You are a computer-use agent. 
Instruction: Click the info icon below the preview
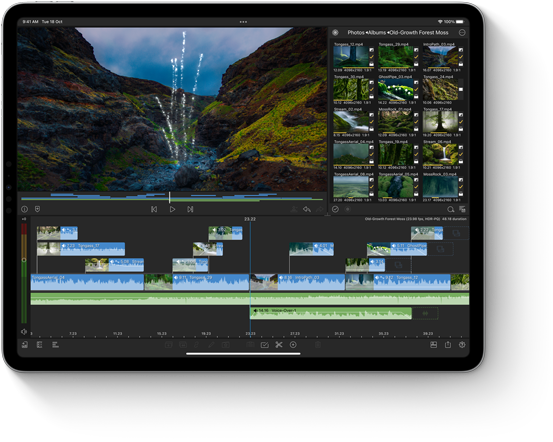[24, 209]
